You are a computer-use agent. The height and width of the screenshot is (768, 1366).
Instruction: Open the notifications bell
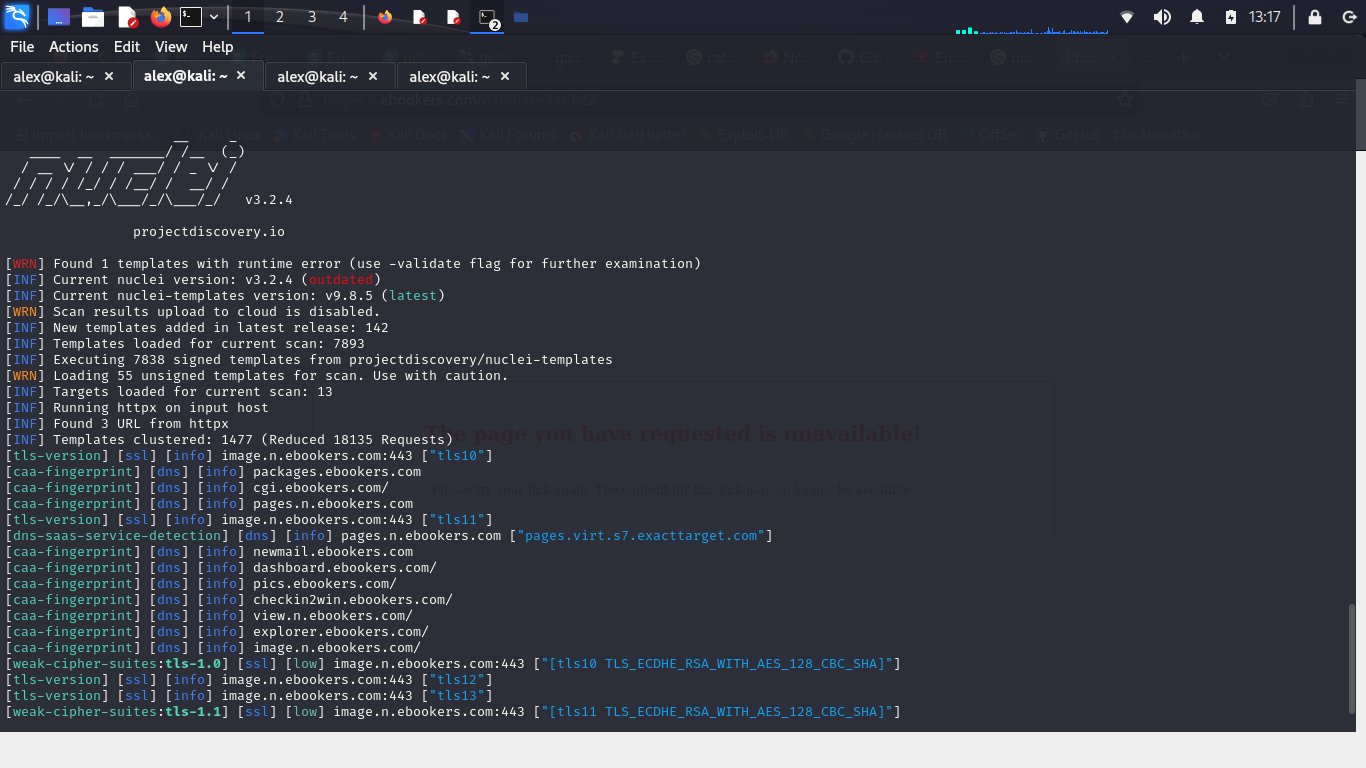(x=1197, y=17)
